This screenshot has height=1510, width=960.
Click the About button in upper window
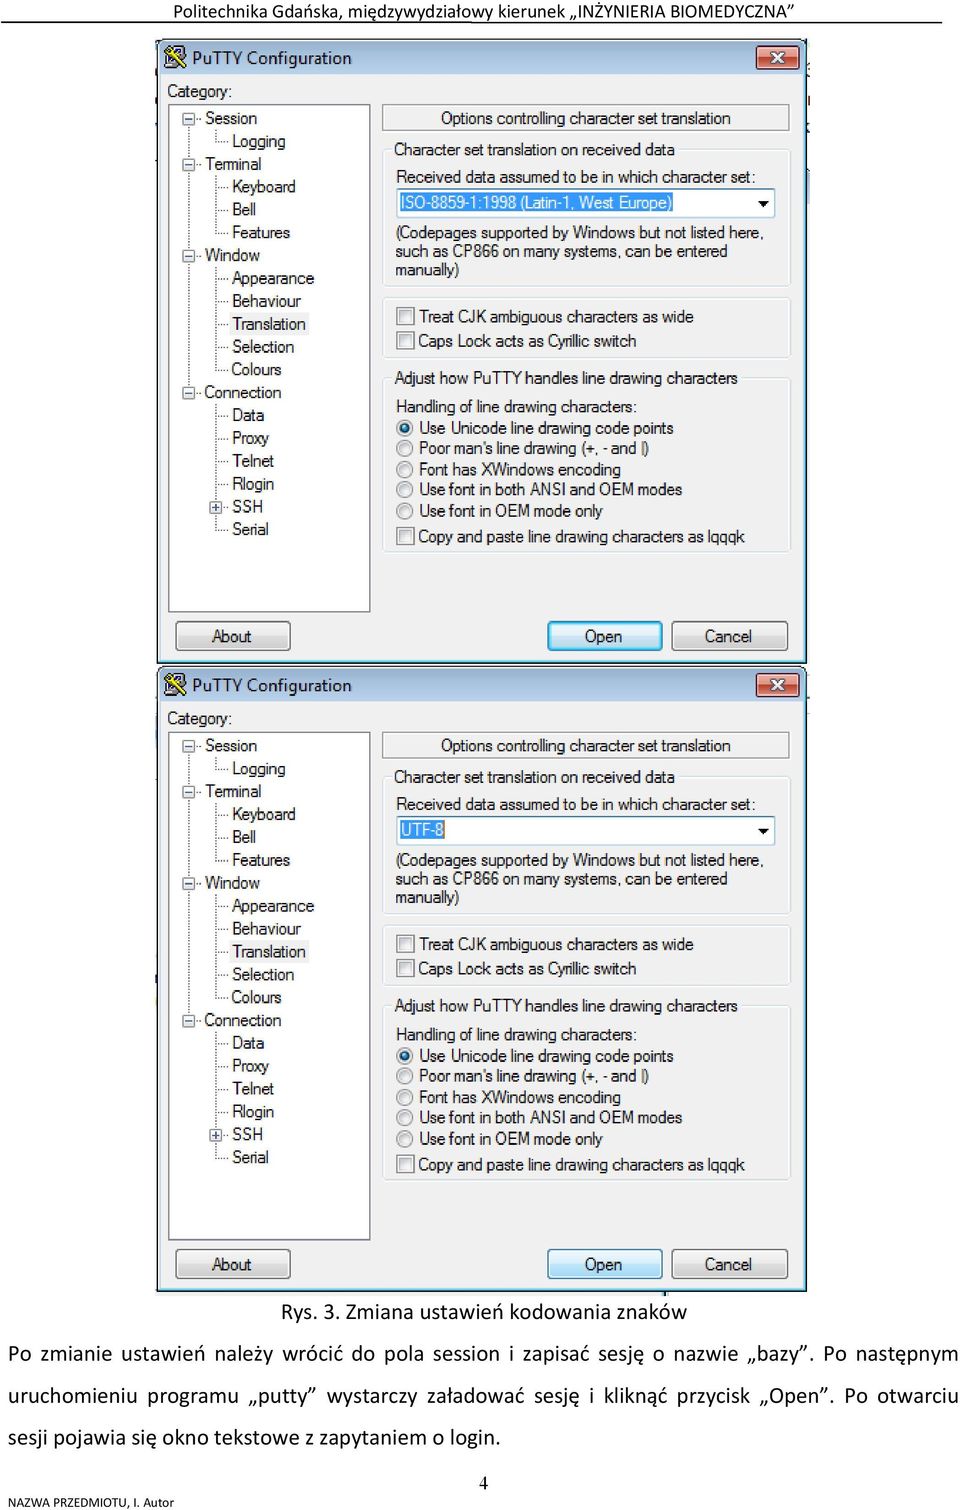click(x=232, y=636)
